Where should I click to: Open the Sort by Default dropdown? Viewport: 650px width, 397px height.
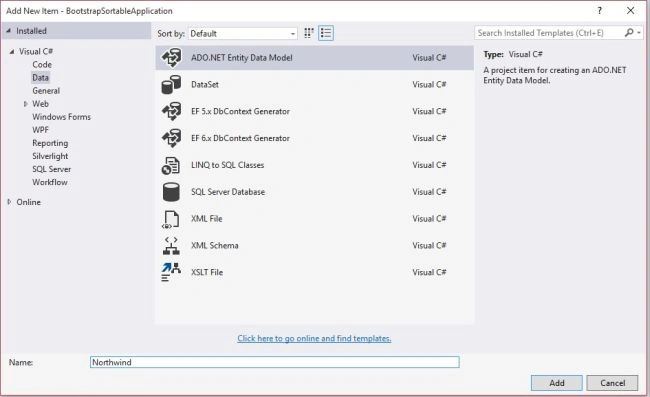pos(243,34)
